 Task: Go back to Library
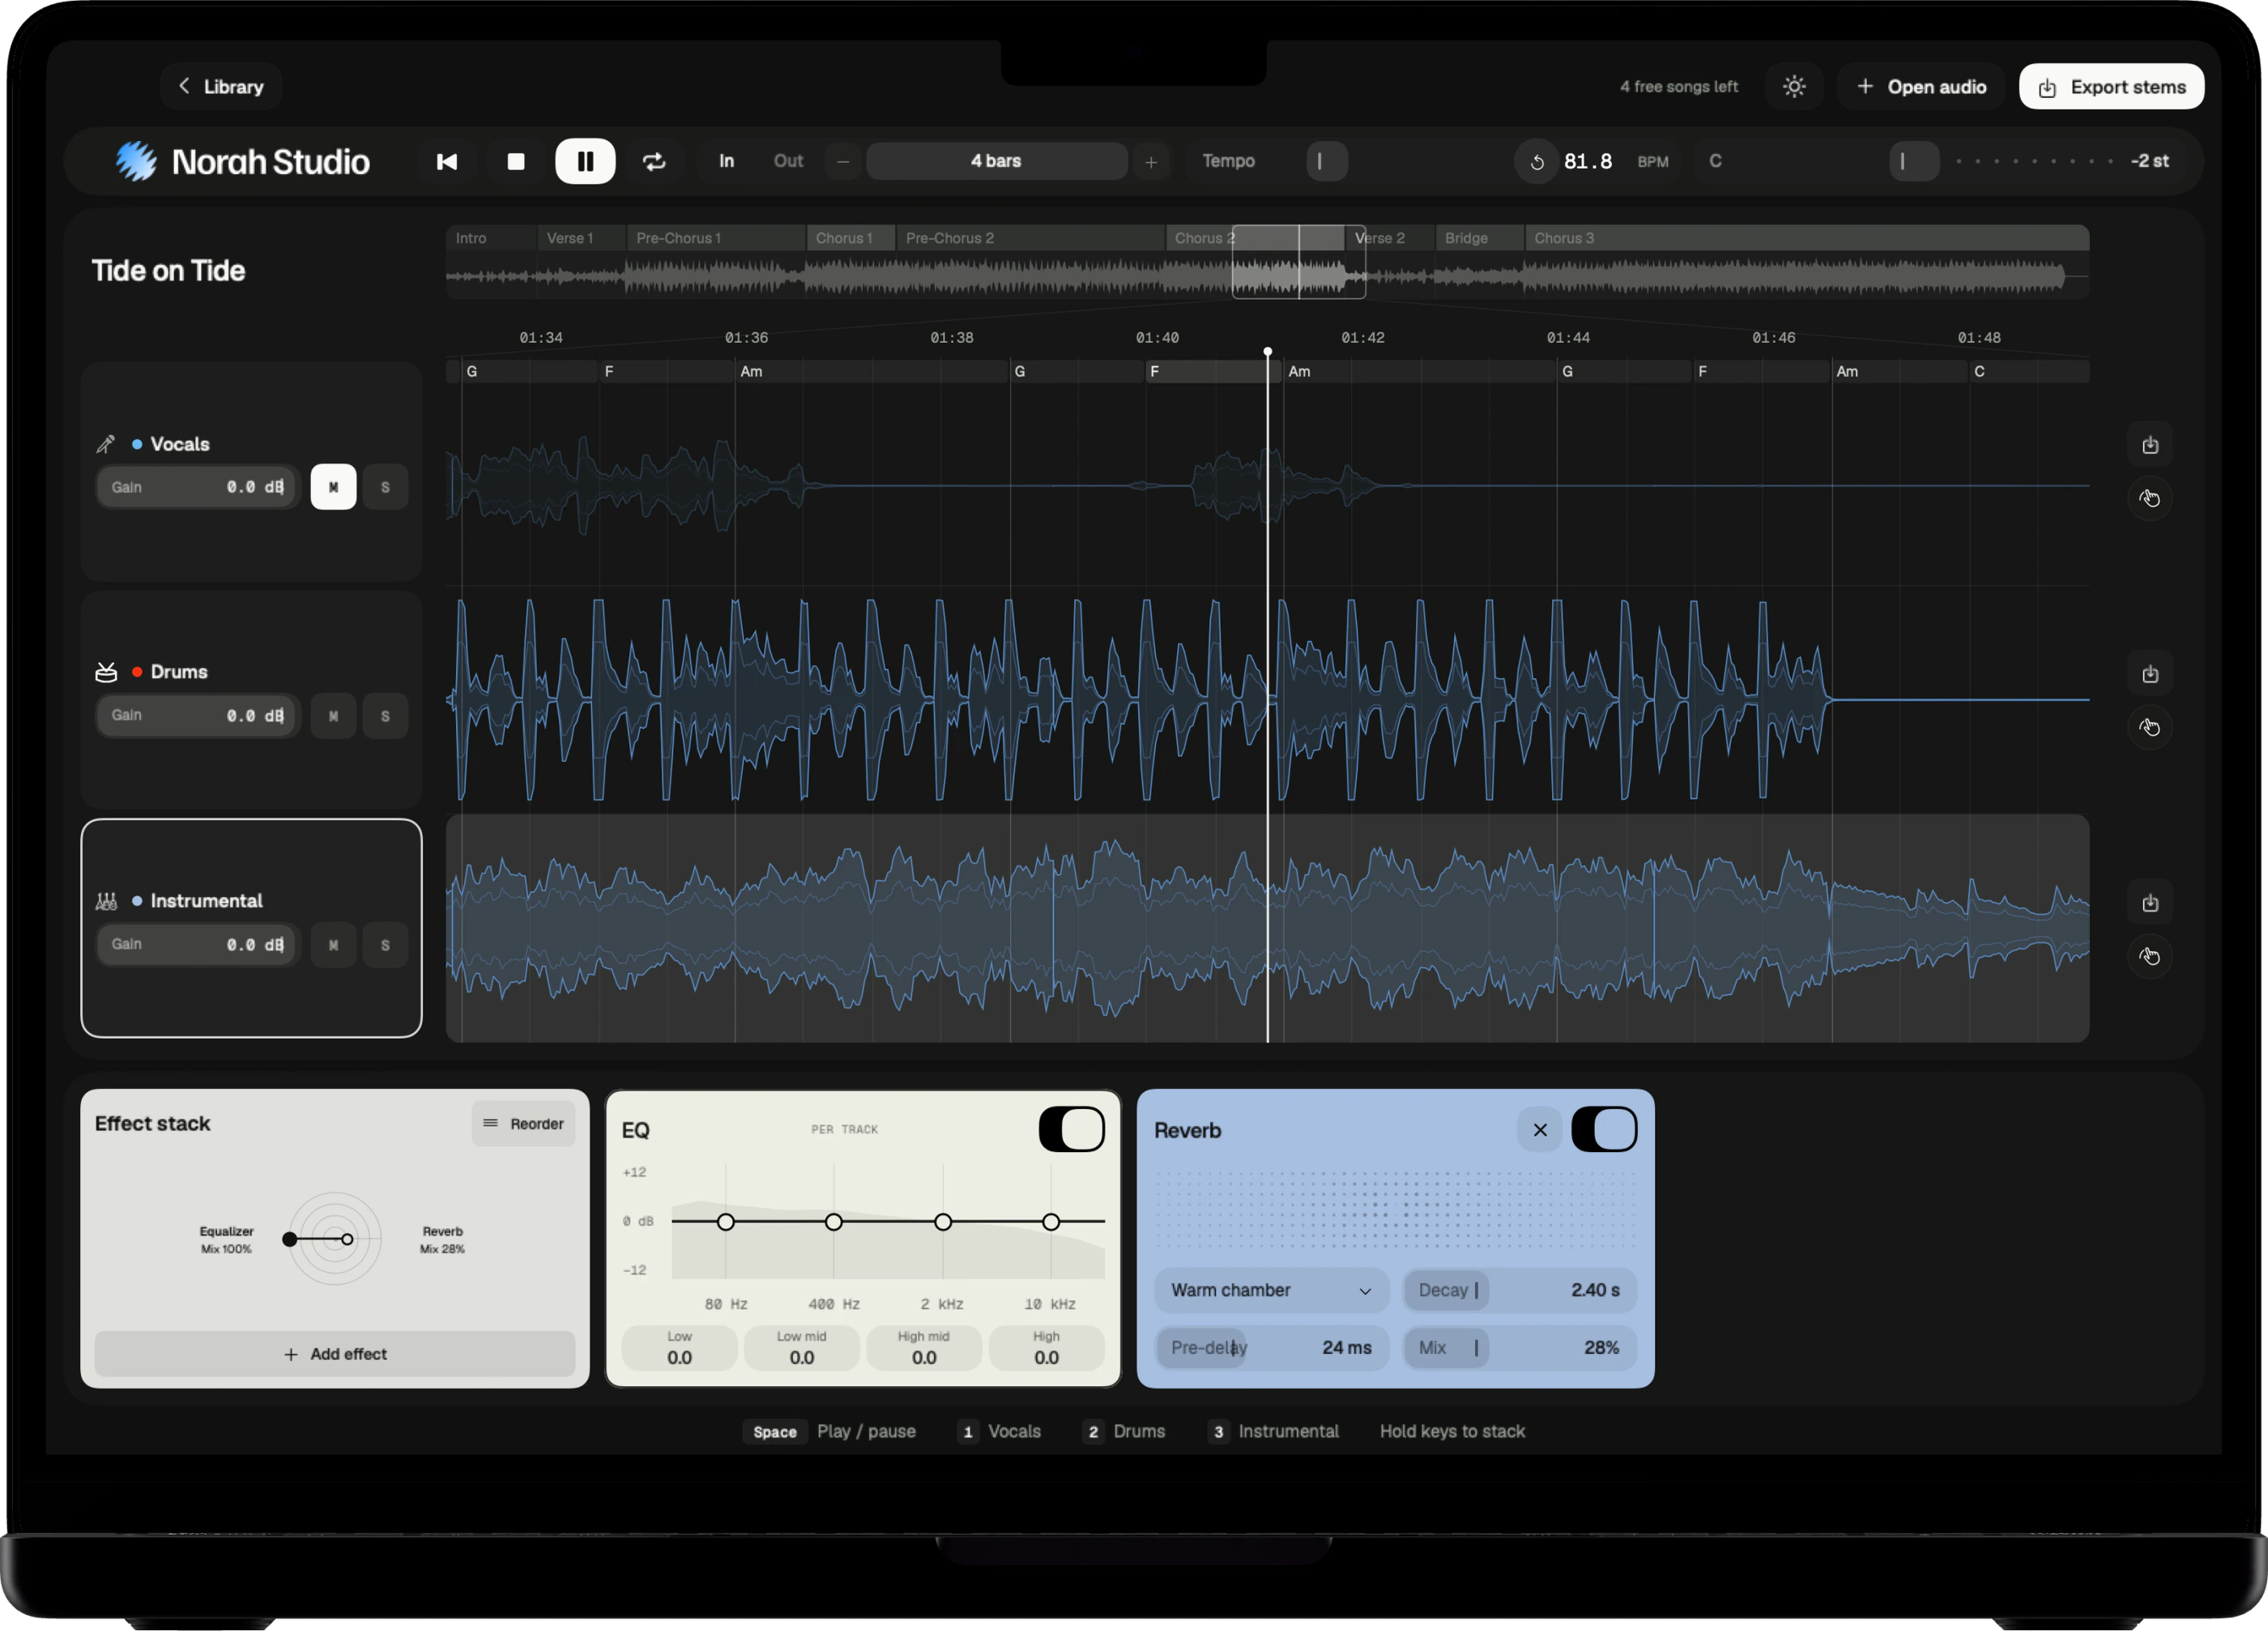[221, 87]
